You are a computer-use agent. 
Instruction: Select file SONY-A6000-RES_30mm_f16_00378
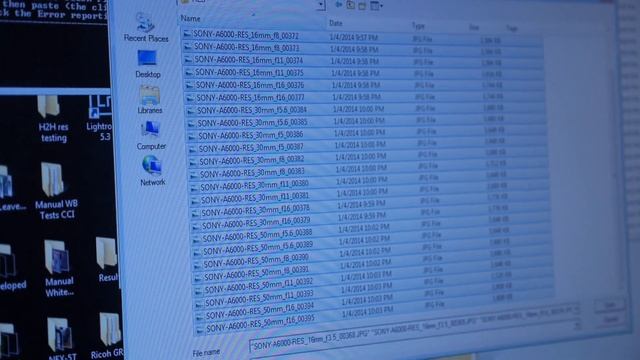coord(256,210)
